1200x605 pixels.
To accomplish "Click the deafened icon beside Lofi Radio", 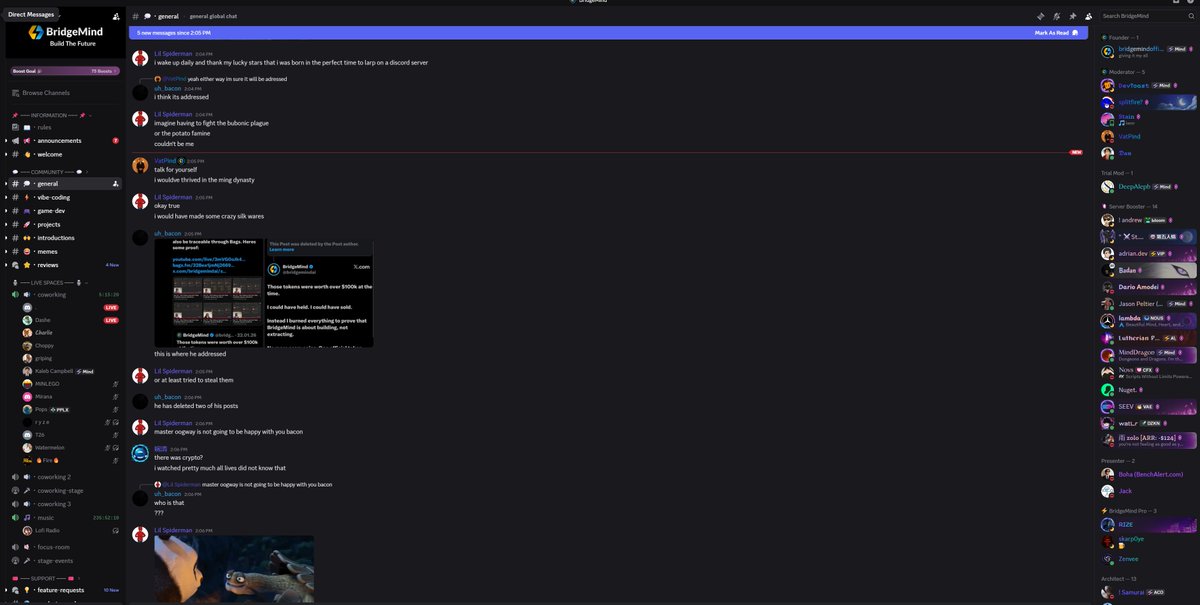I will pyautogui.click(x=116, y=530).
